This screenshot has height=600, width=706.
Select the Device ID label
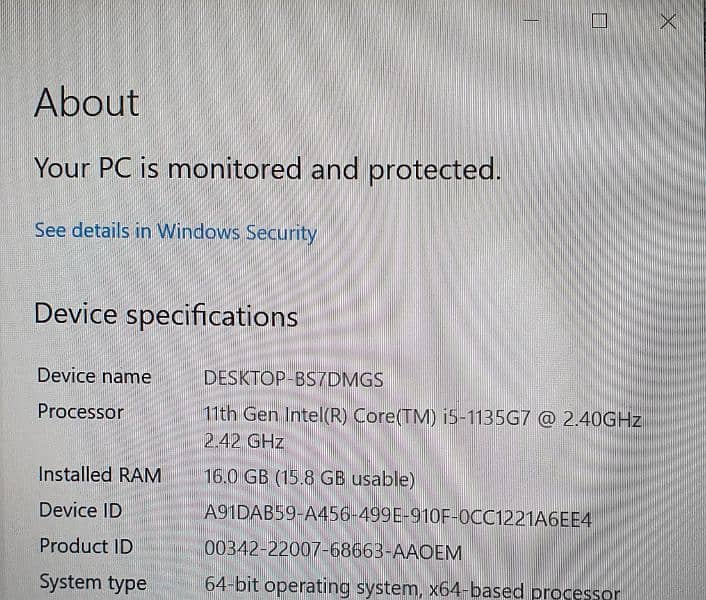tap(80, 511)
